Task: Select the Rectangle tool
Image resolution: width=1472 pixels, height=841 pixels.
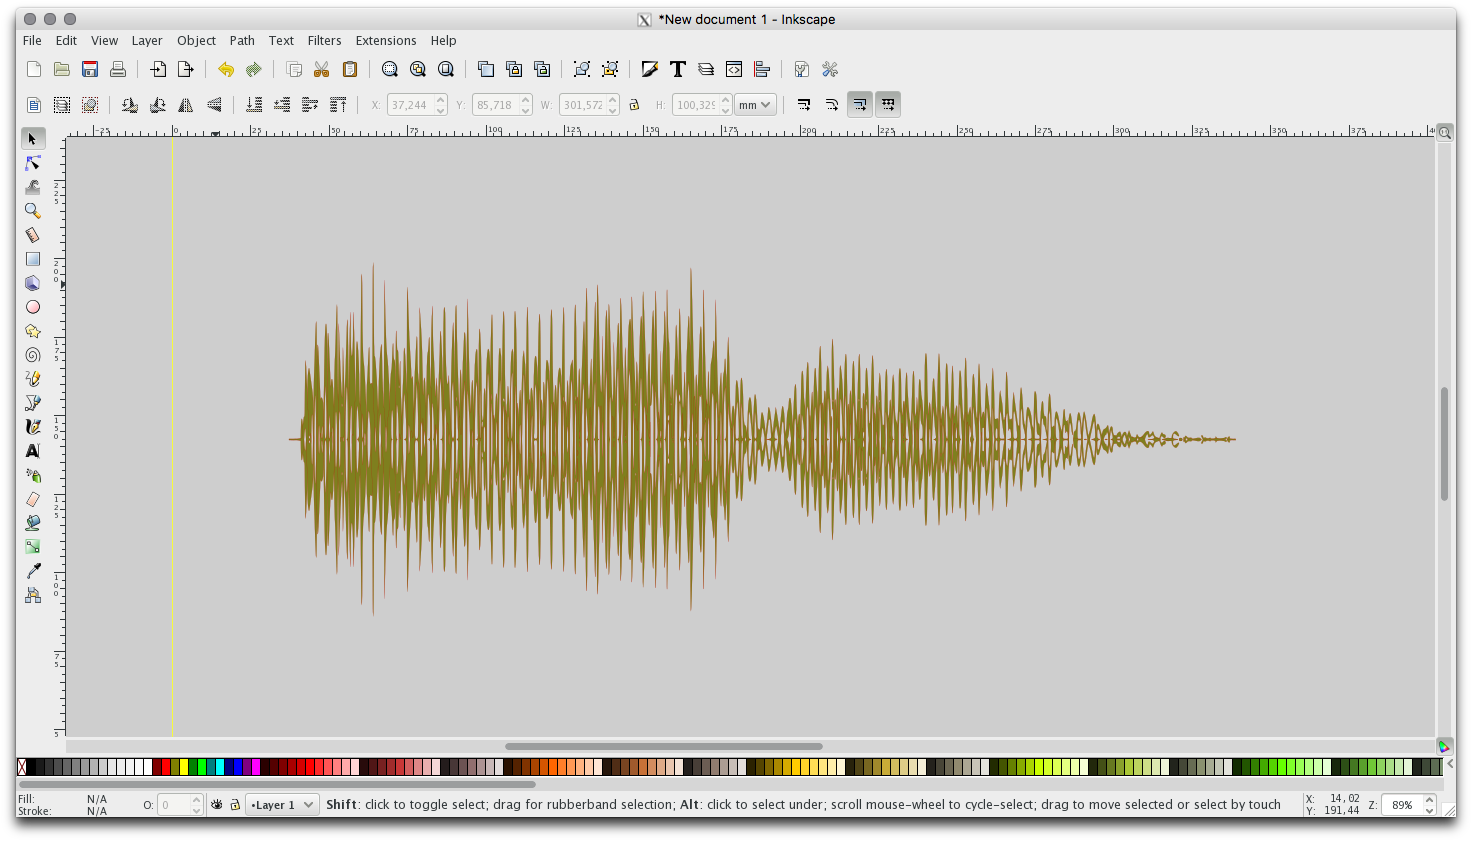Action: pos(33,259)
